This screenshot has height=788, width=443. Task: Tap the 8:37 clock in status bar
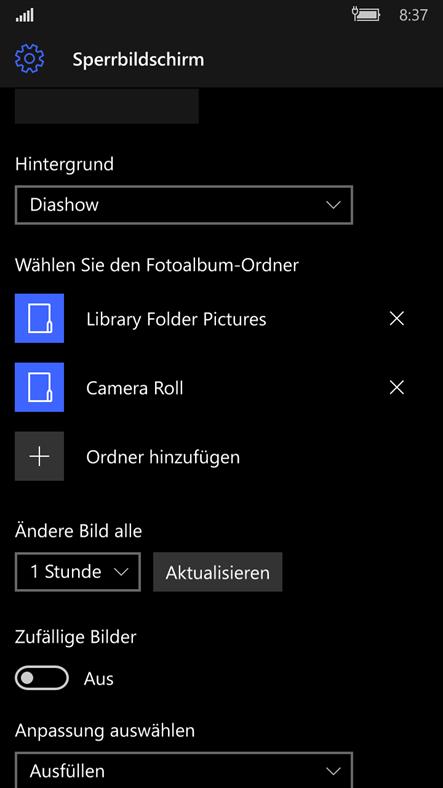(x=413, y=15)
